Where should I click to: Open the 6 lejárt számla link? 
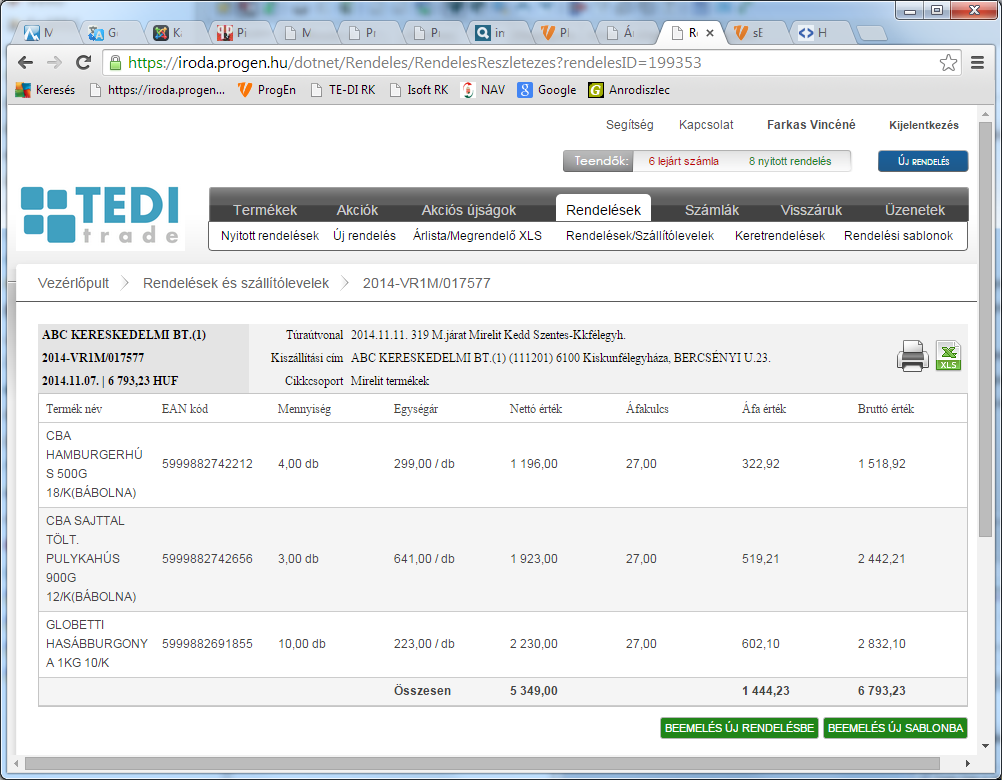pyautogui.click(x=683, y=161)
